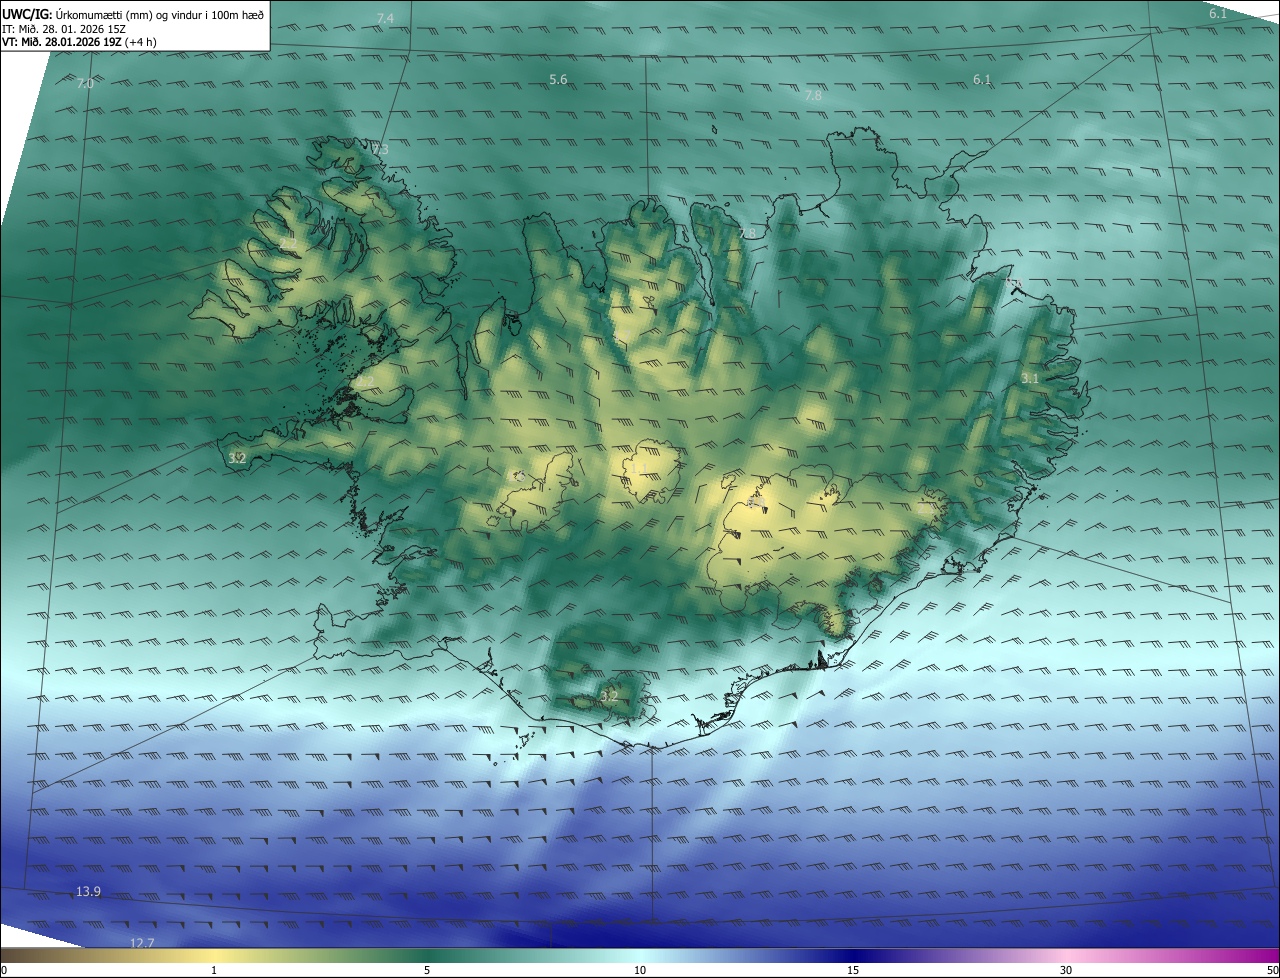Click the map value label 5.6

pyautogui.click(x=558, y=79)
